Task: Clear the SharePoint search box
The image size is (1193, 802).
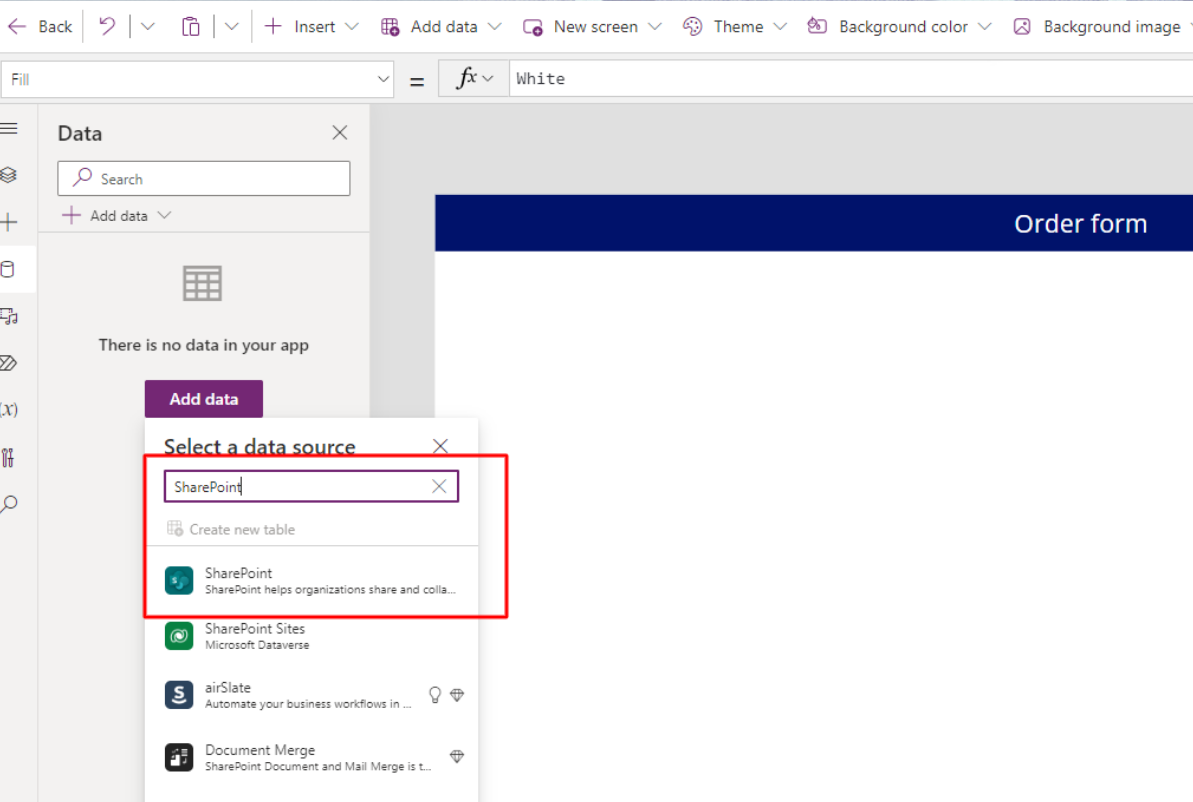Action: (x=438, y=486)
